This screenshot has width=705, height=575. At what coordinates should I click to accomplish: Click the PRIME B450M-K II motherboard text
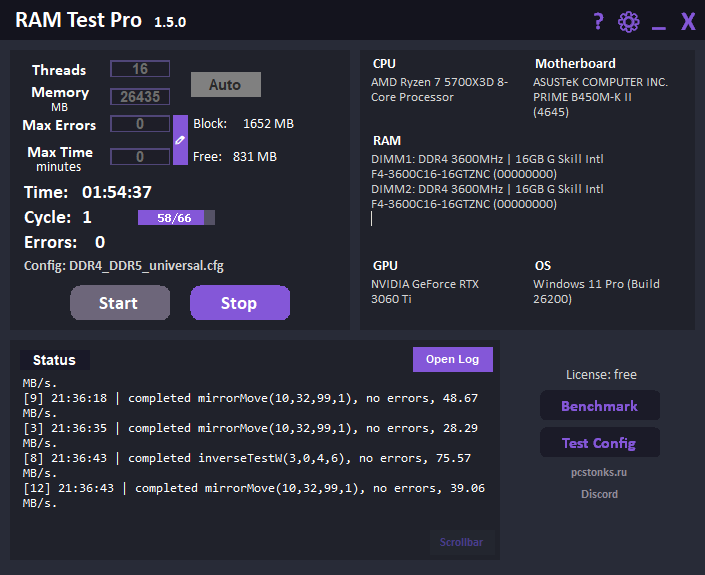click(582, 97)
